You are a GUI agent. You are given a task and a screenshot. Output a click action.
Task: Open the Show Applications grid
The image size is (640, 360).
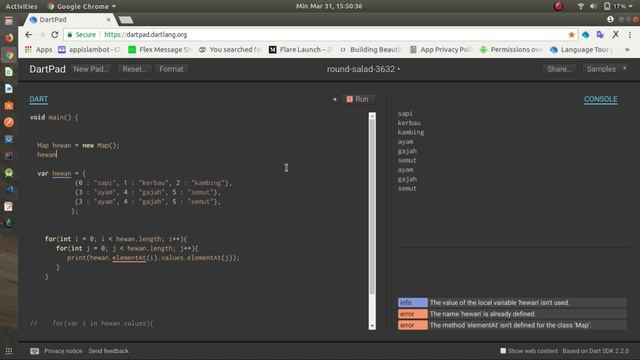9,351
